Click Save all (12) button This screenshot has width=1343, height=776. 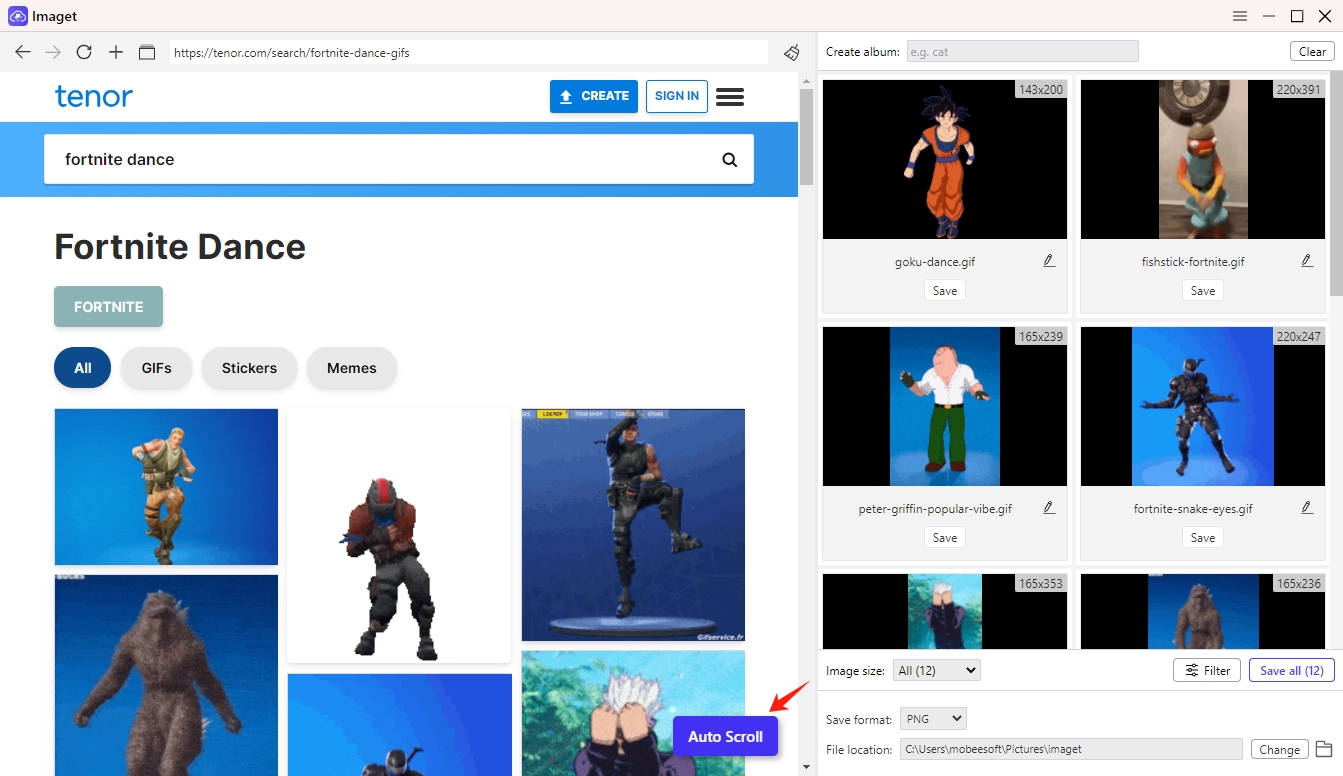[1292, 670]
